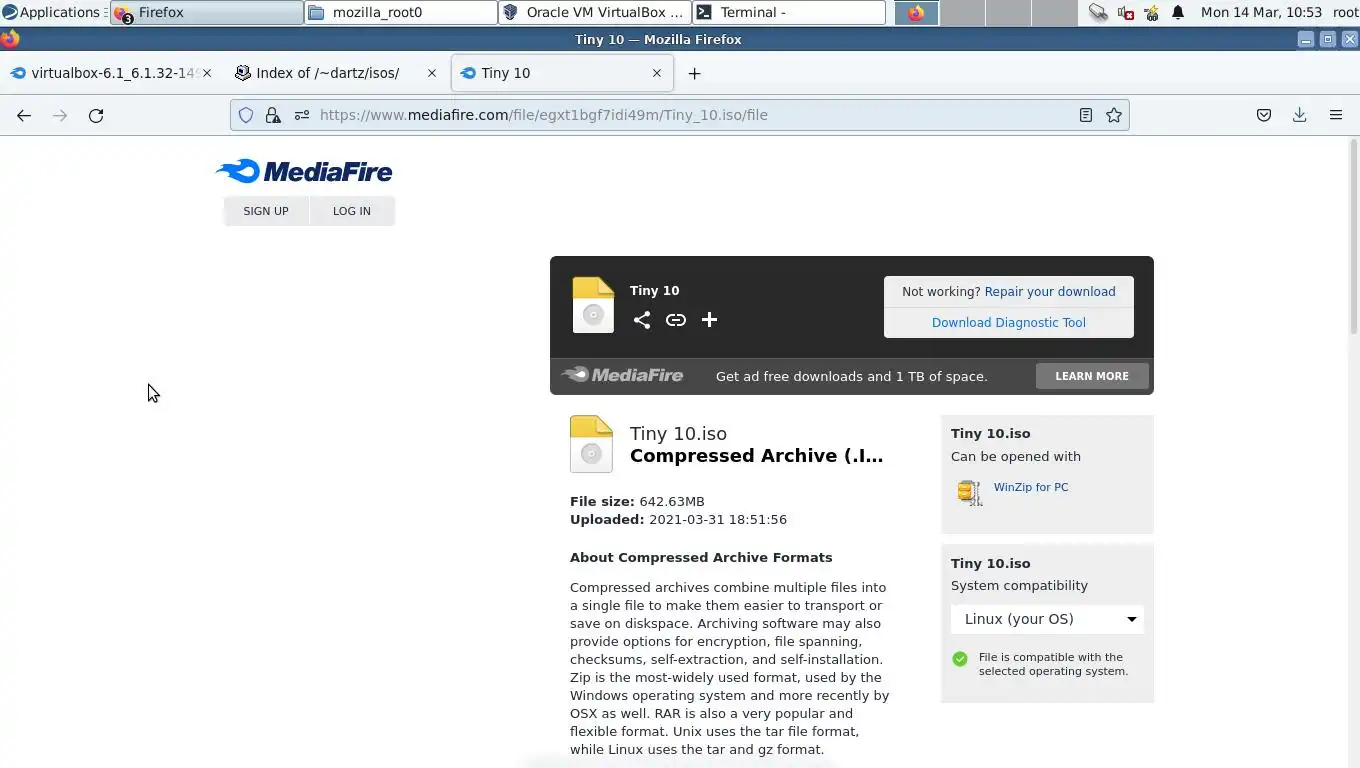Screen dimensions: 1360x768
Task: Copy link using the chain icon
Action: pyautogui.click(x=676, y=320)
